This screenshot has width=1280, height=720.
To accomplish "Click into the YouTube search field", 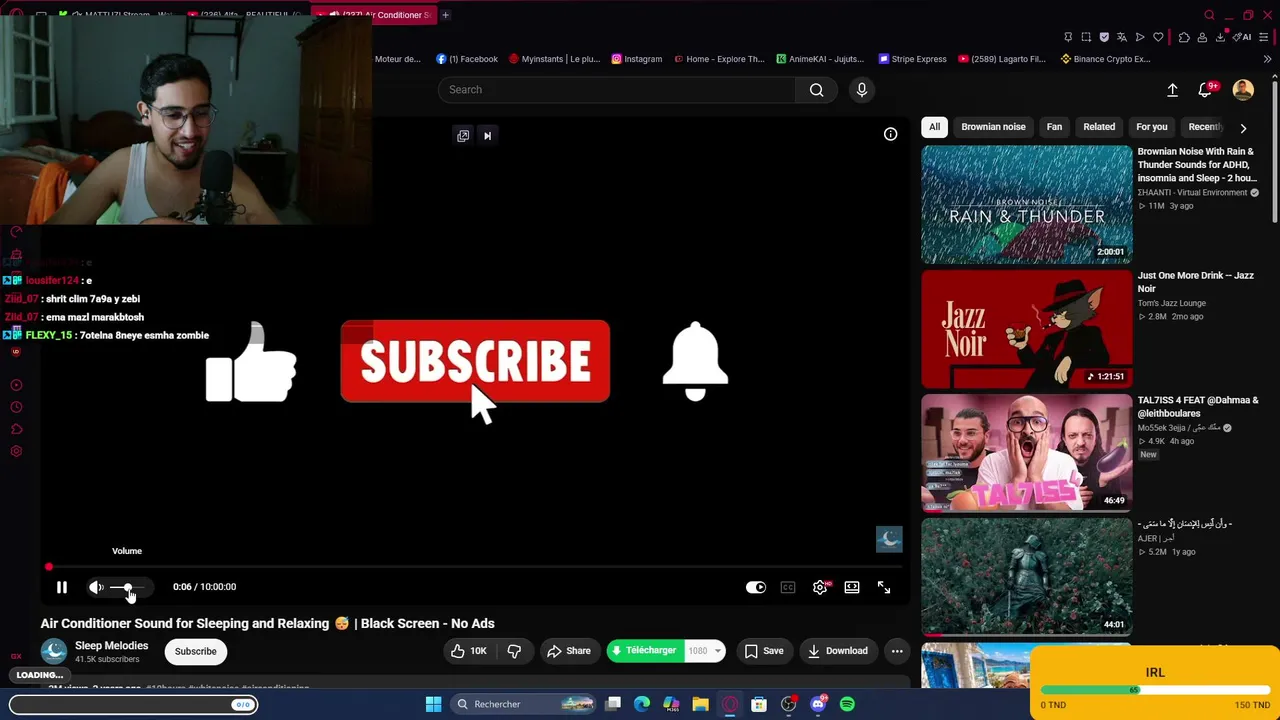I will [617, 90].
